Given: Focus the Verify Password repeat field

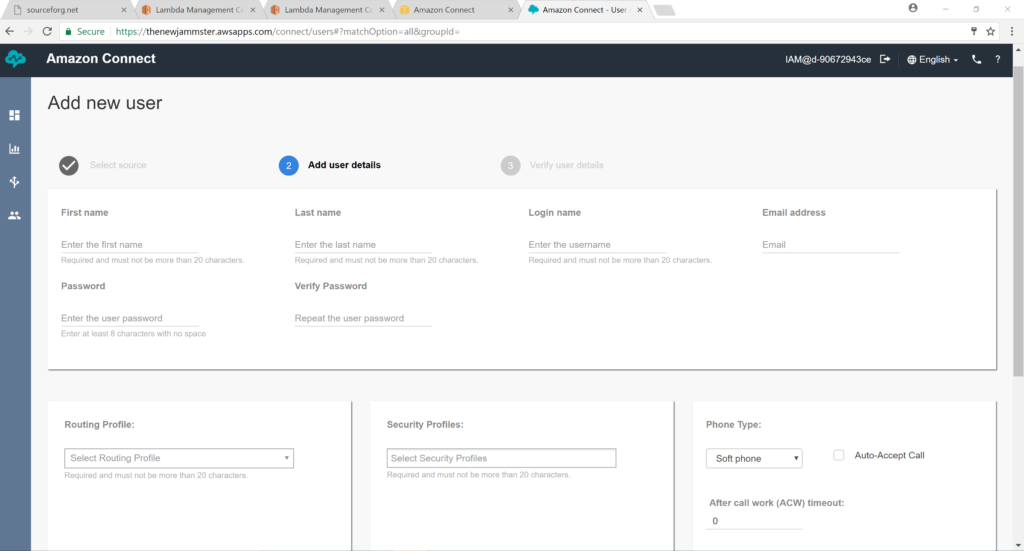Looking at the screenshot, I should pyautogui.click(x=363, y=319).
